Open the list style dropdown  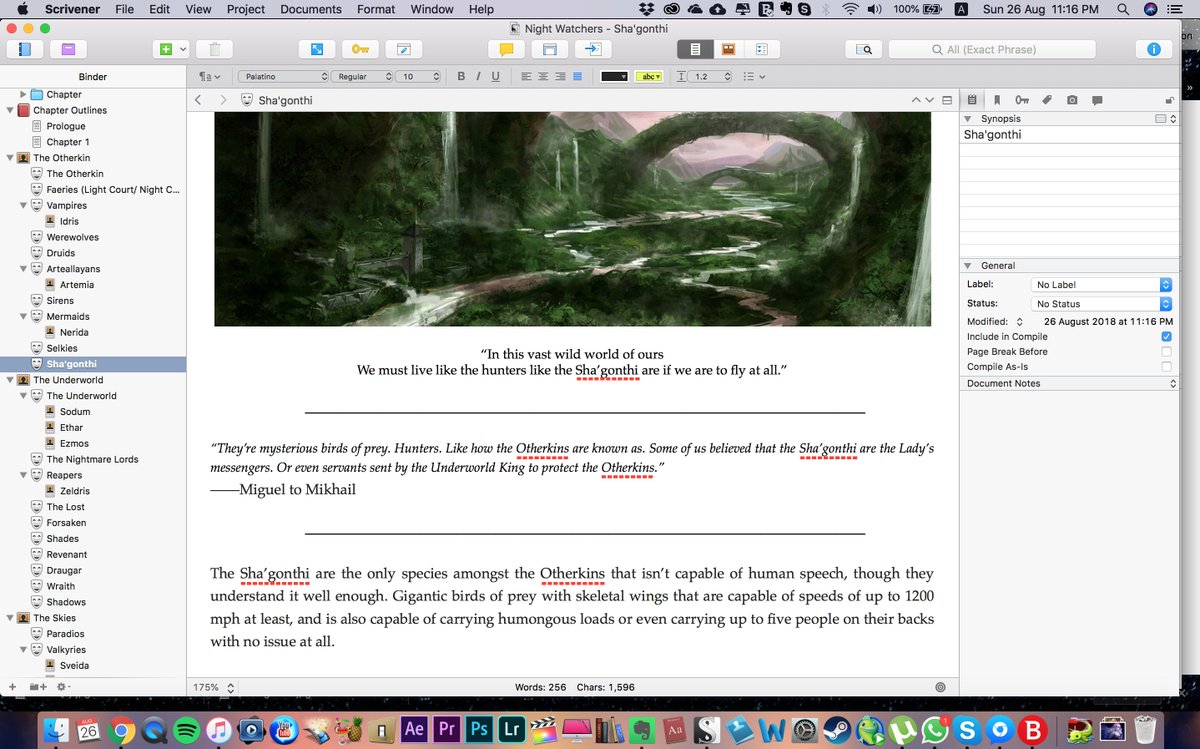753,76
